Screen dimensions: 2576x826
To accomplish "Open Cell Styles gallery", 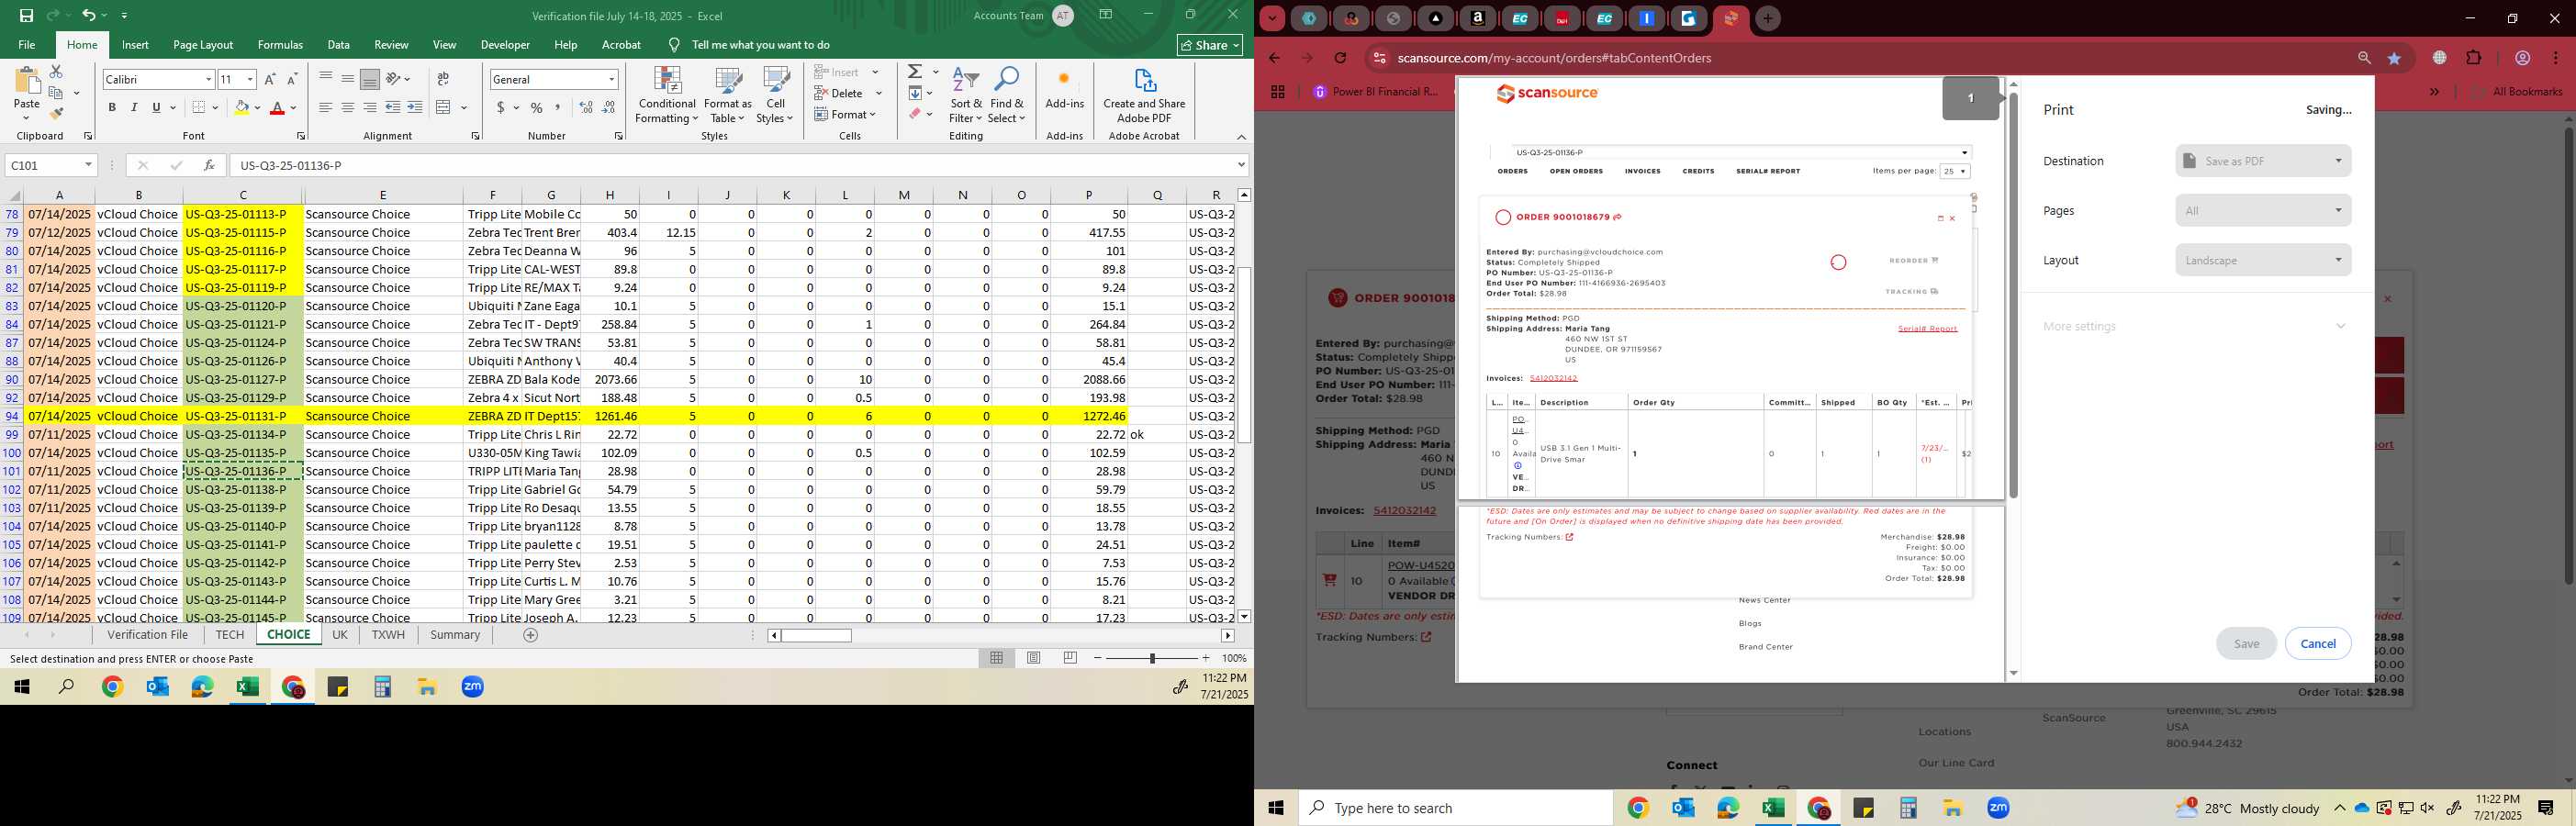I will coord(775,95).
